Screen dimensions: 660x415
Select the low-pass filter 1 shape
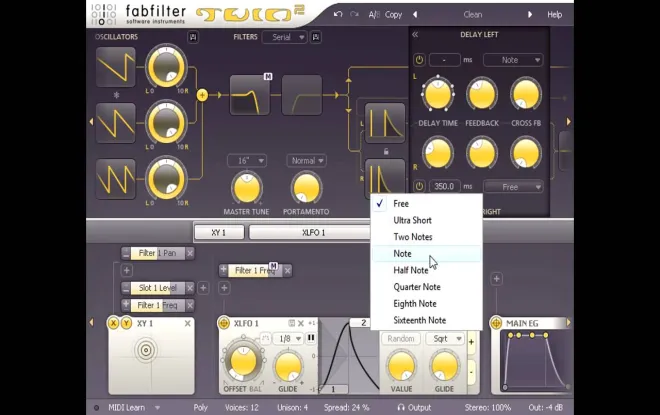coord(250,95)
